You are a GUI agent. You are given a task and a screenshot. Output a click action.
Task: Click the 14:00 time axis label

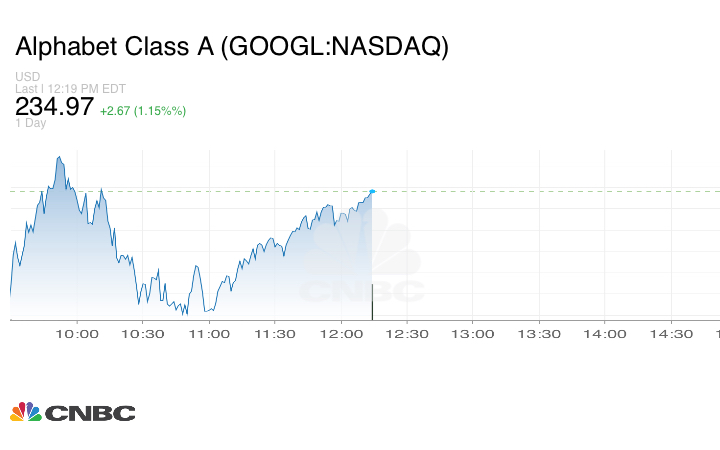click(605, 334)
